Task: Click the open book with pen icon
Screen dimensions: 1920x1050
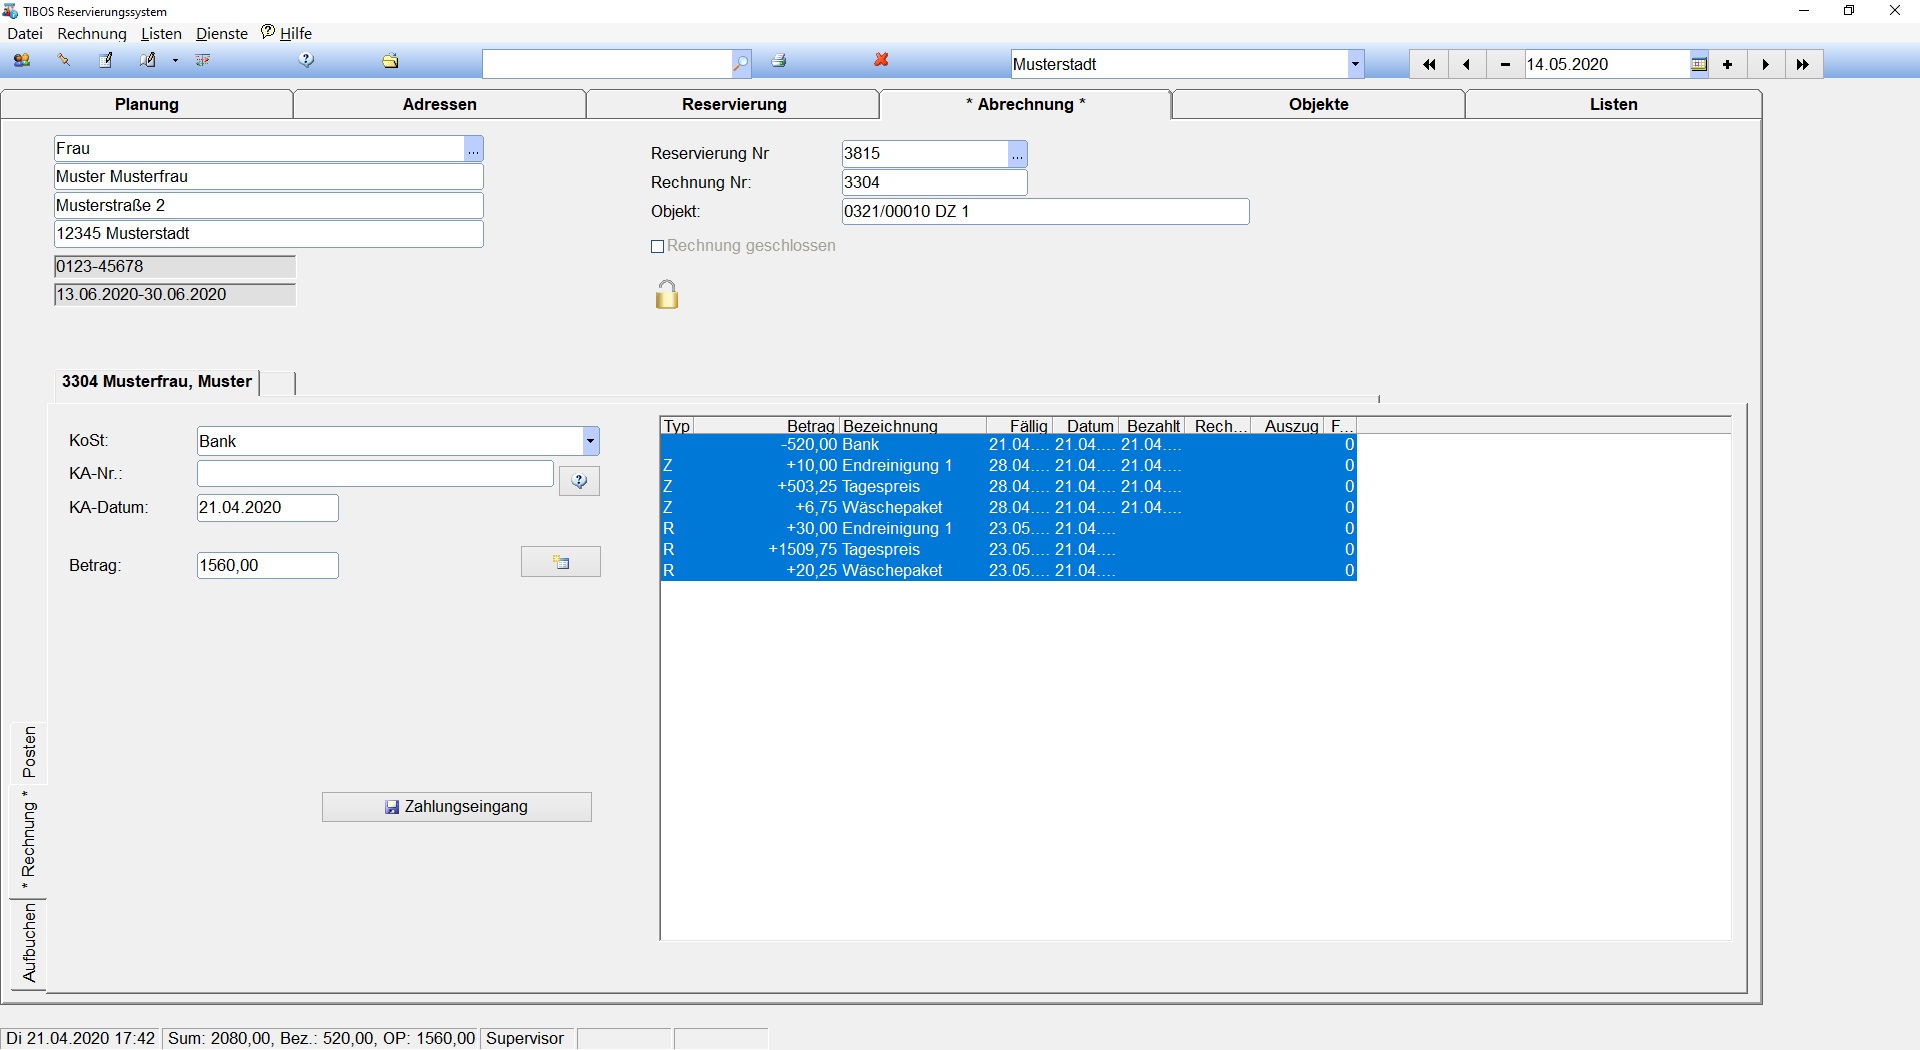Action: pos(148,61)
